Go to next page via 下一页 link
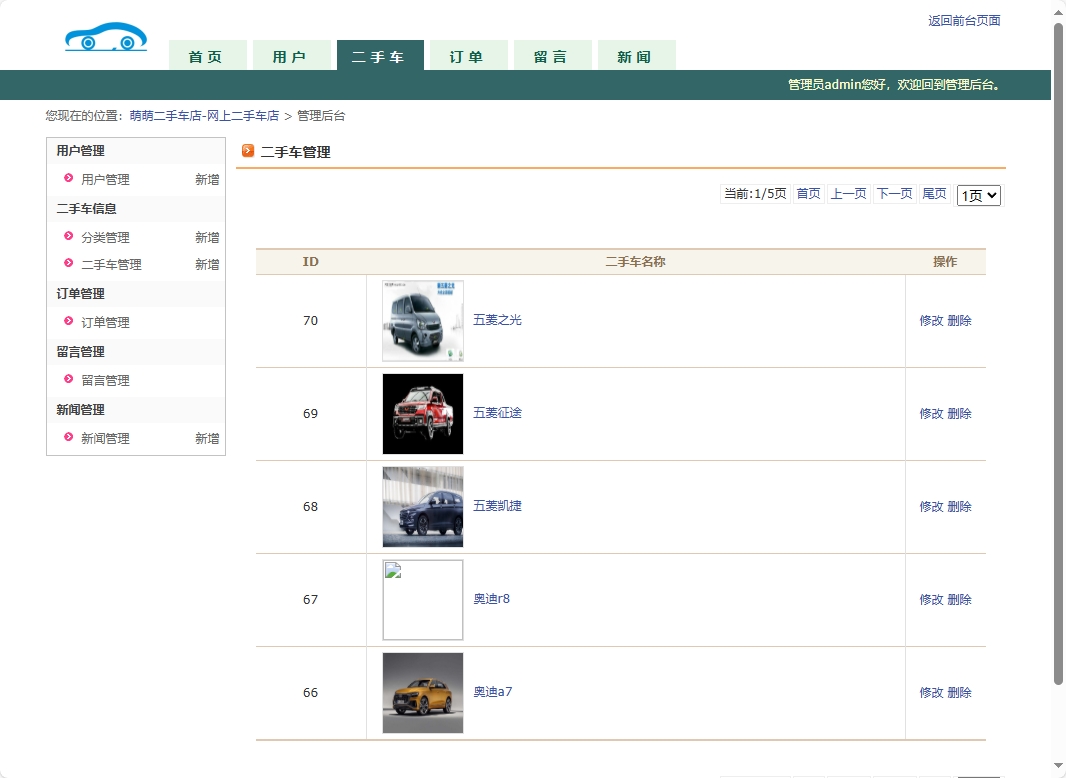1066x778 pixels. pos(894,194)
